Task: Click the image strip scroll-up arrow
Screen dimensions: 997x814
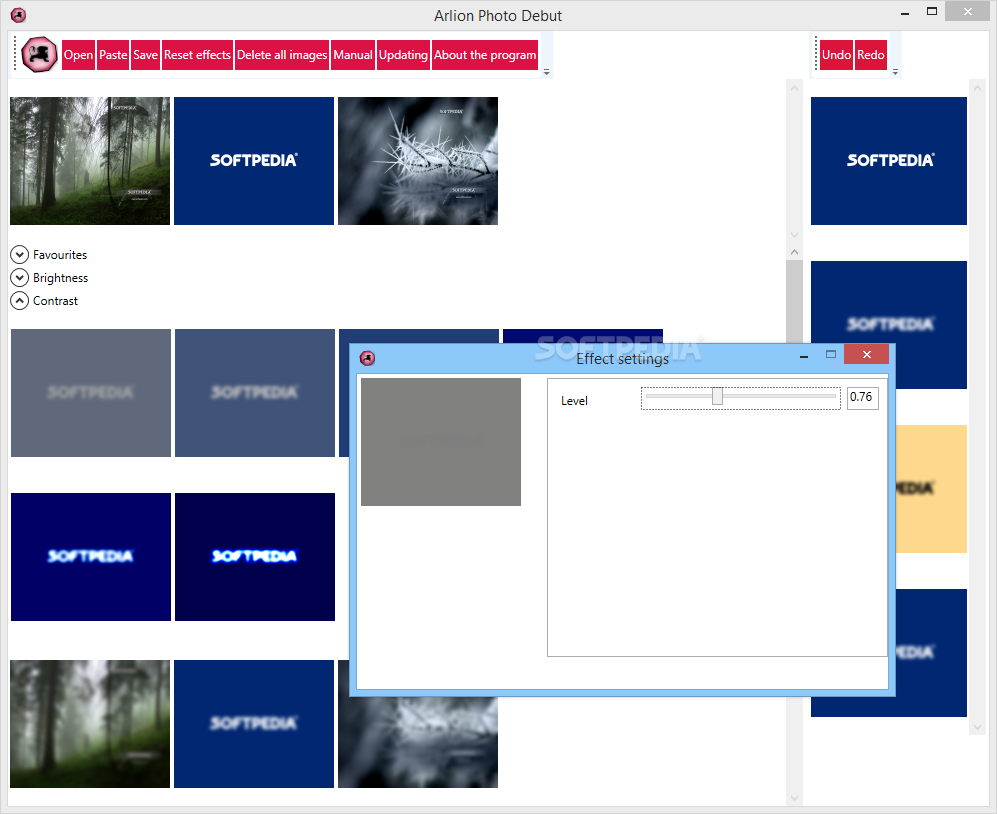Action: click(x=794, y=88)
